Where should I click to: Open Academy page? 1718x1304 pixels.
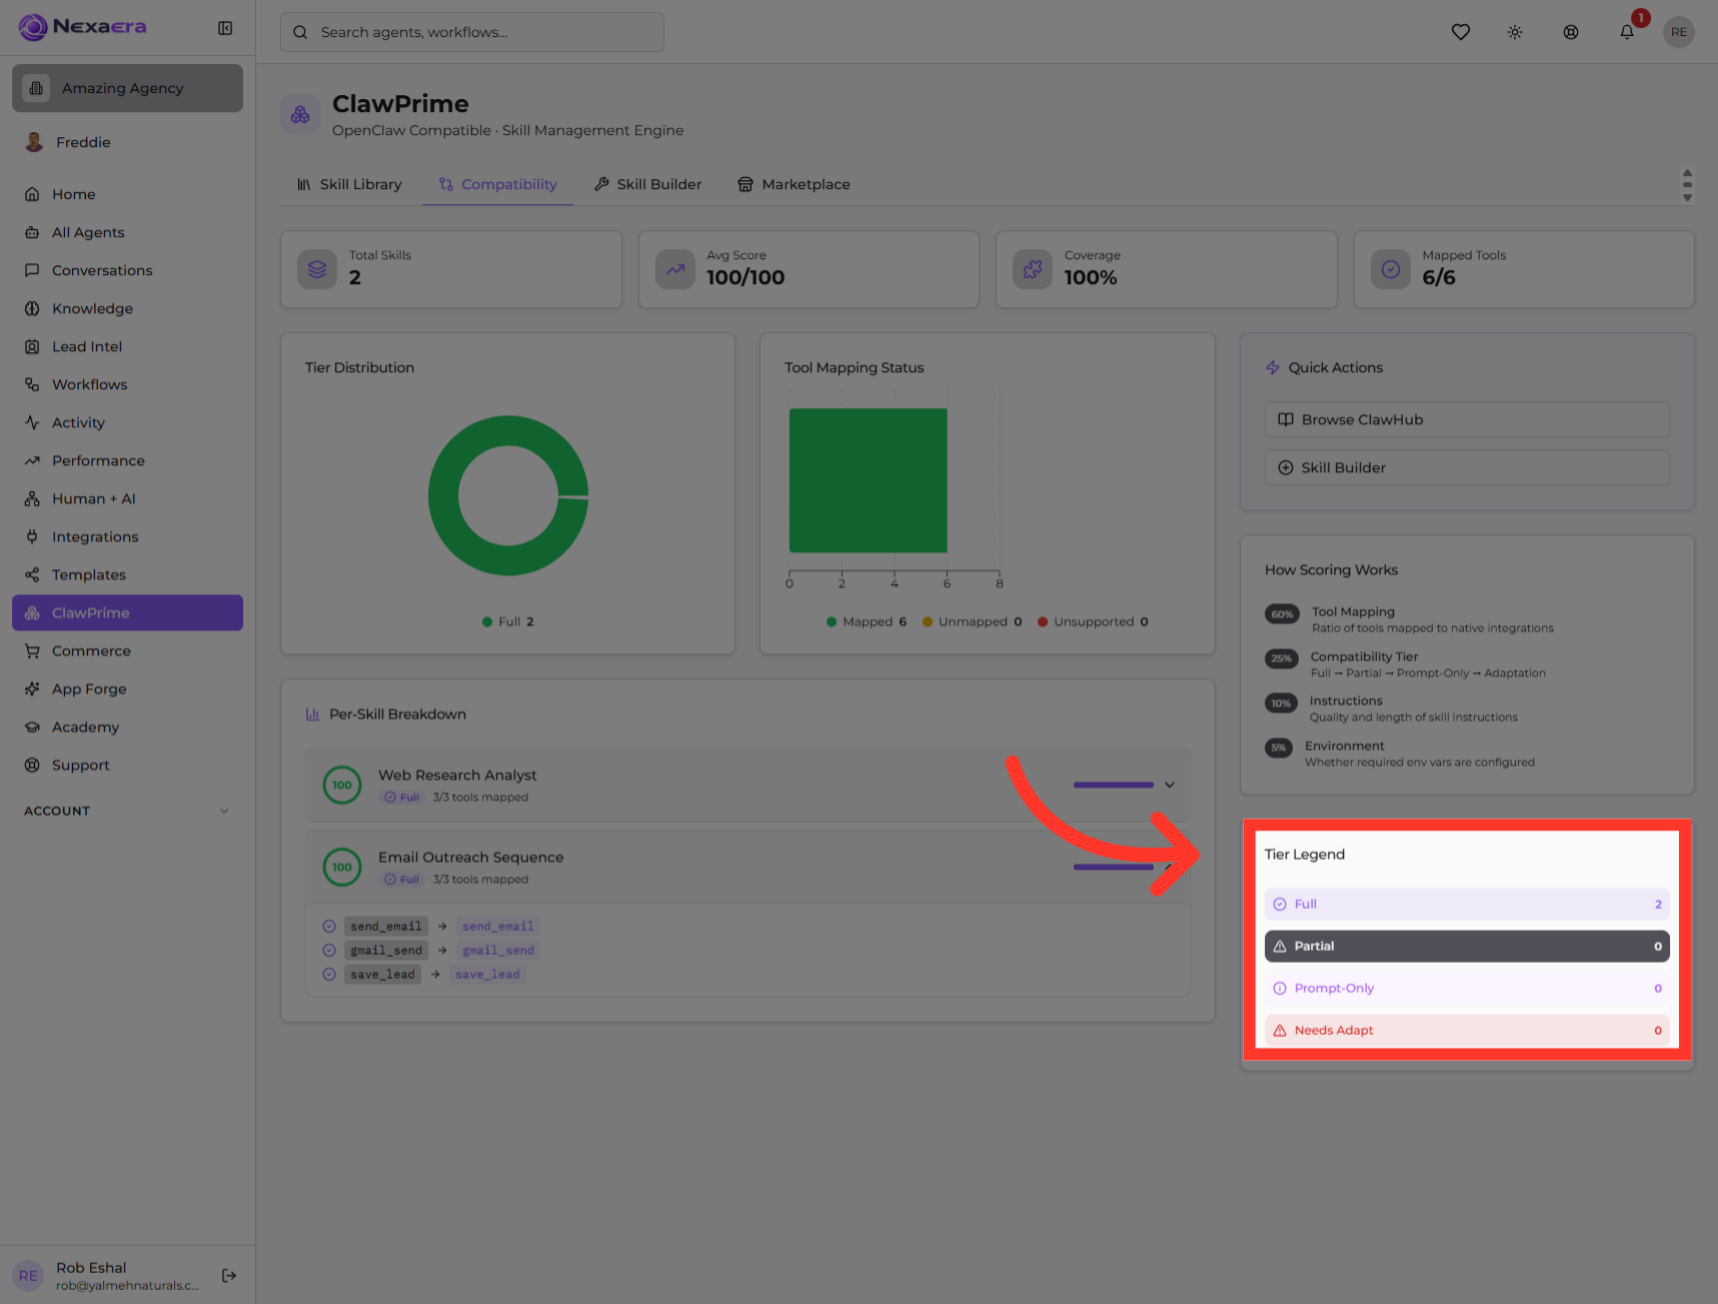click(127, 726)
